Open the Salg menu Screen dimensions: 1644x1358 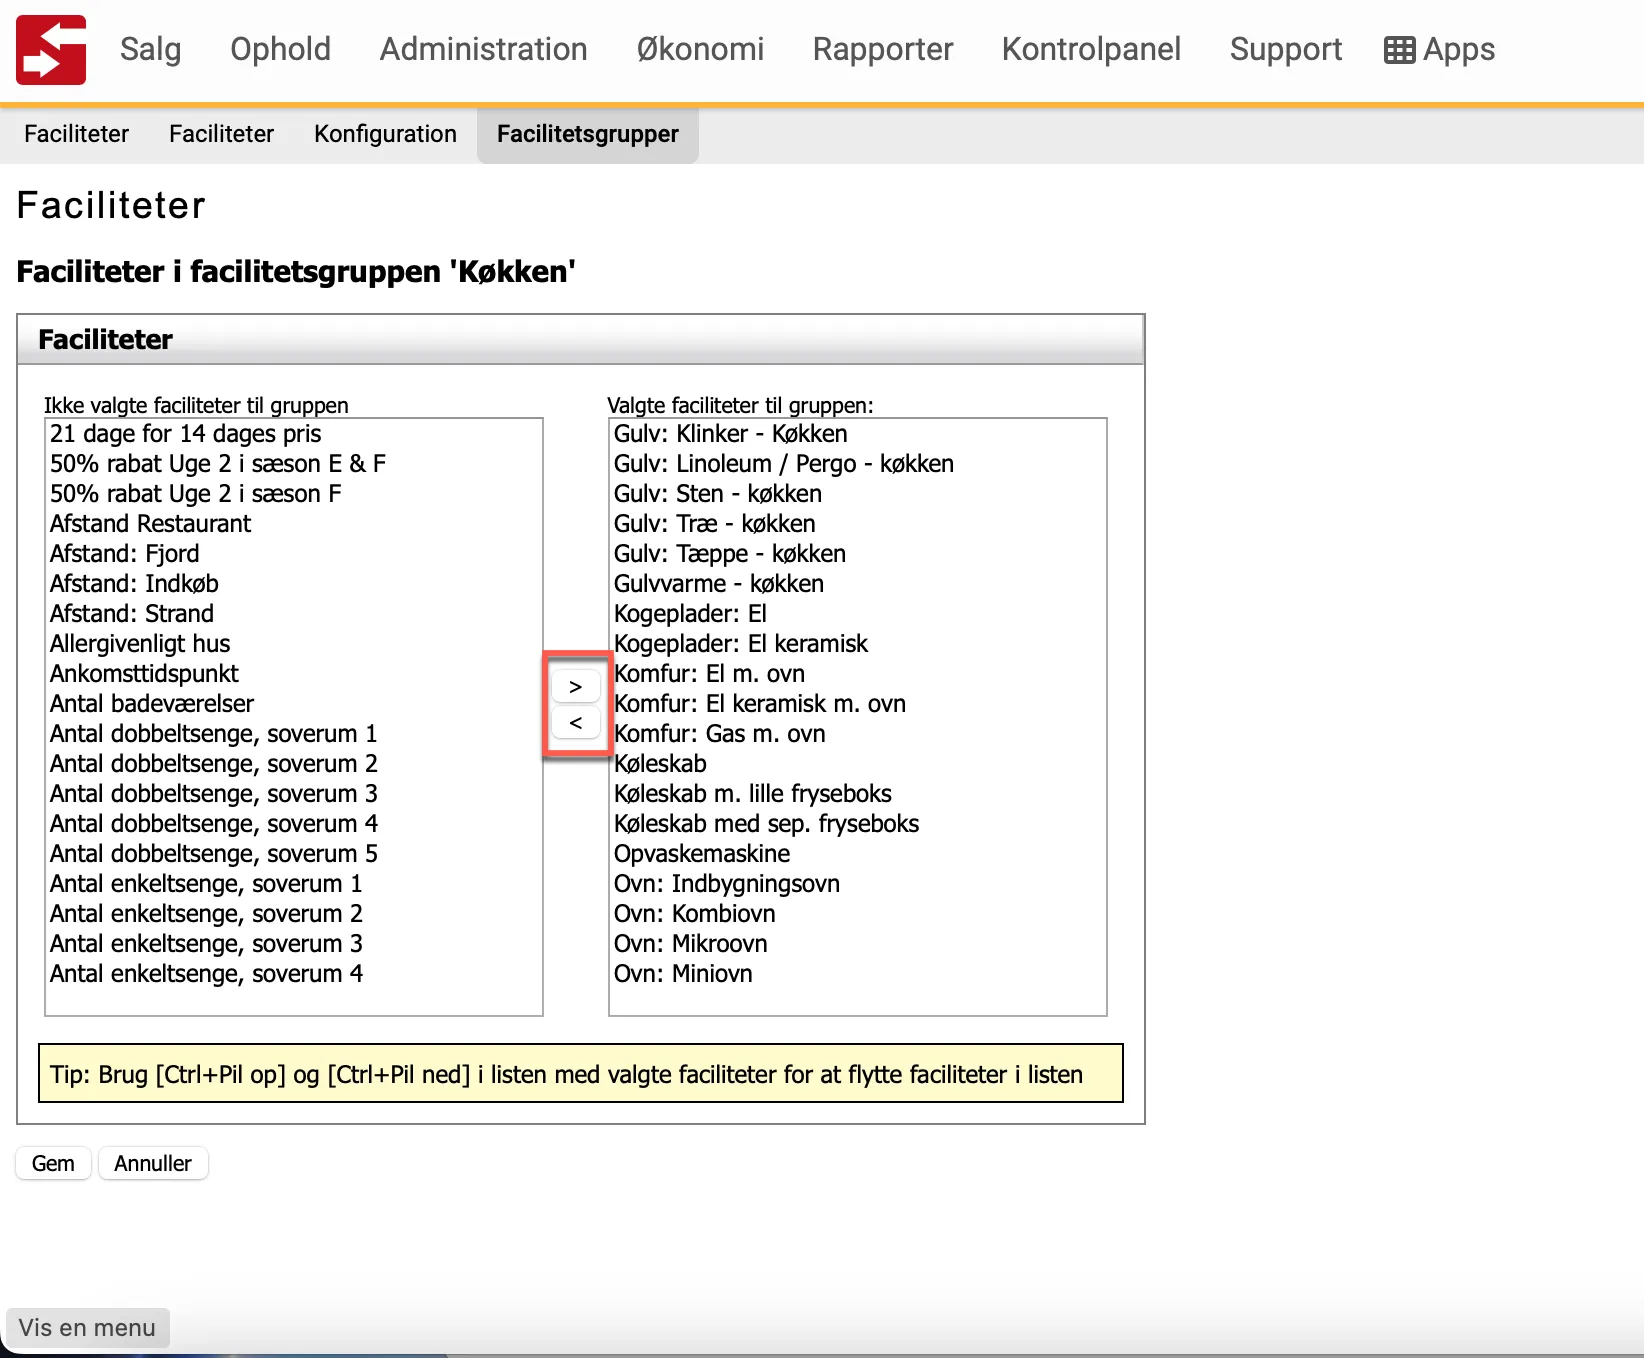(x=150, y=49)
